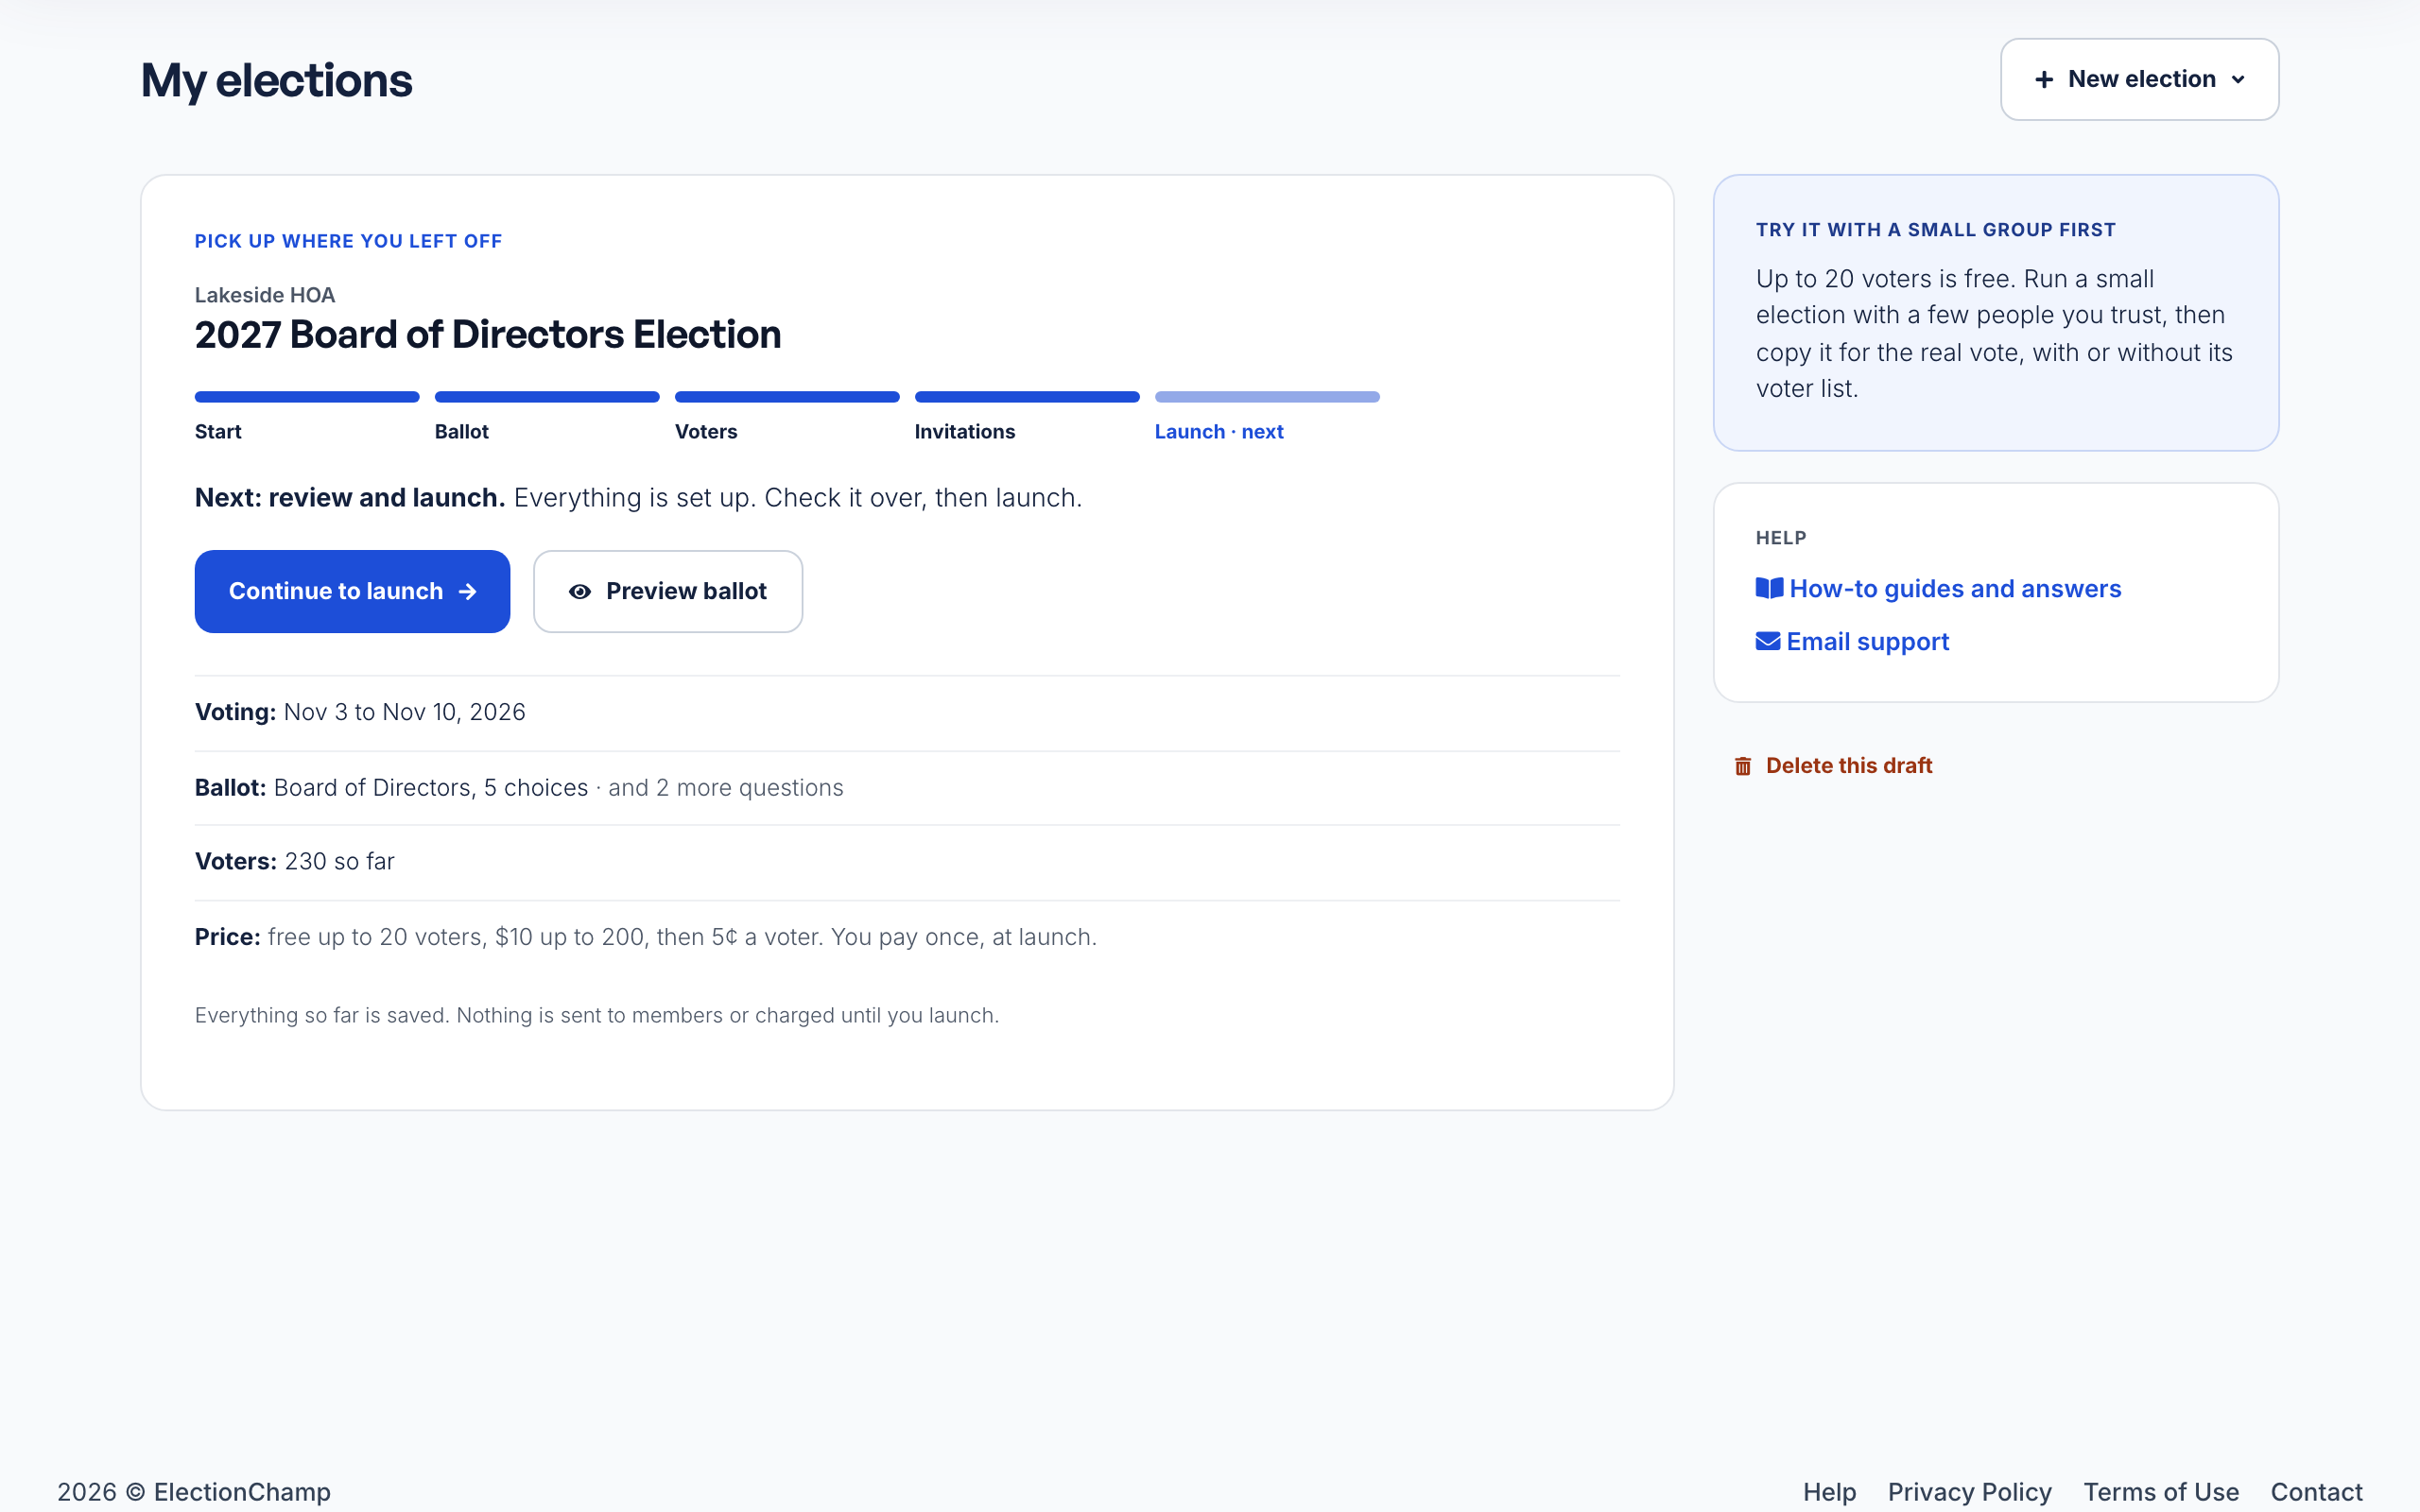
Task: Click the Next: review and launch message
Action: 638,497
